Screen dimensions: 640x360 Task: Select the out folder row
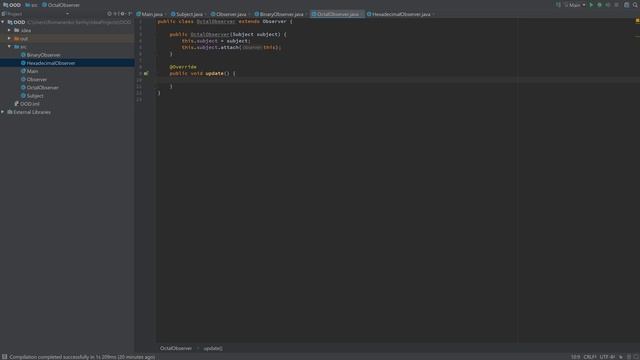[x=67, y=38]
